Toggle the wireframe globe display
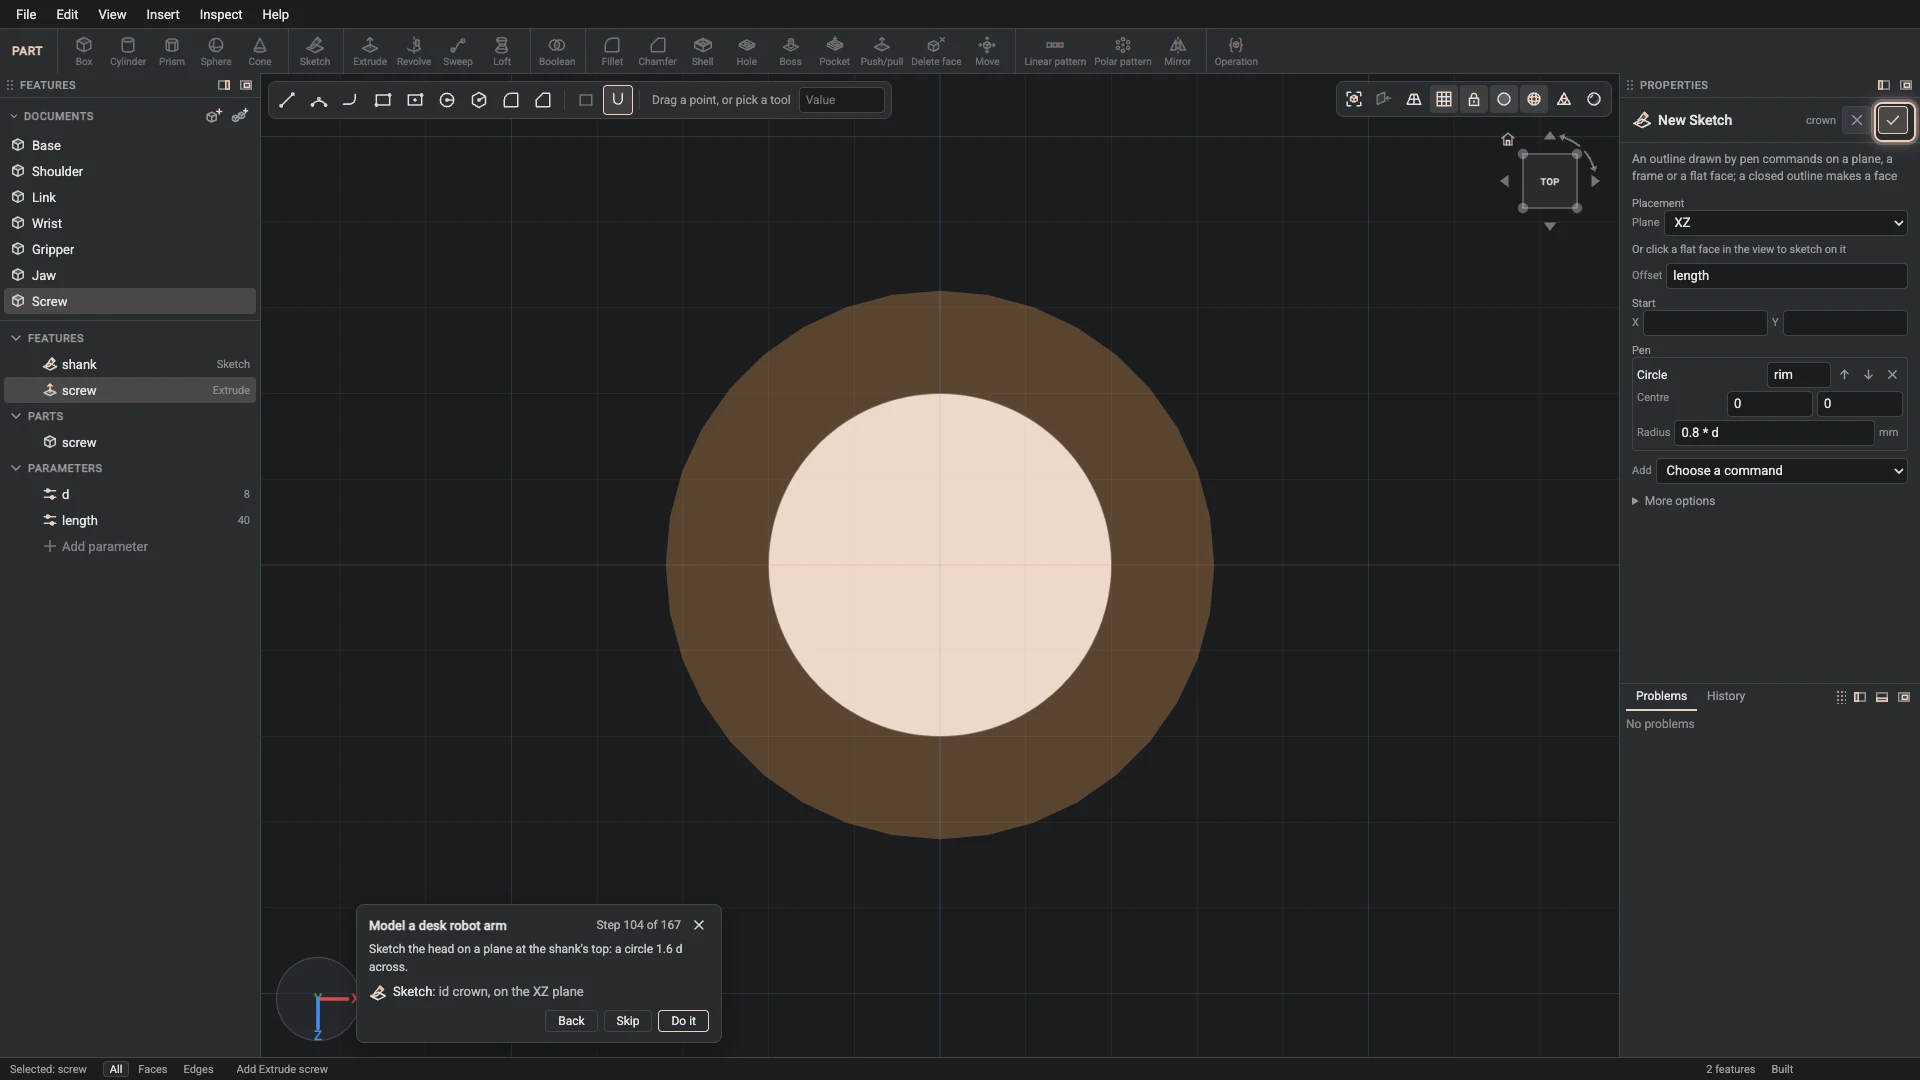 1534,99
